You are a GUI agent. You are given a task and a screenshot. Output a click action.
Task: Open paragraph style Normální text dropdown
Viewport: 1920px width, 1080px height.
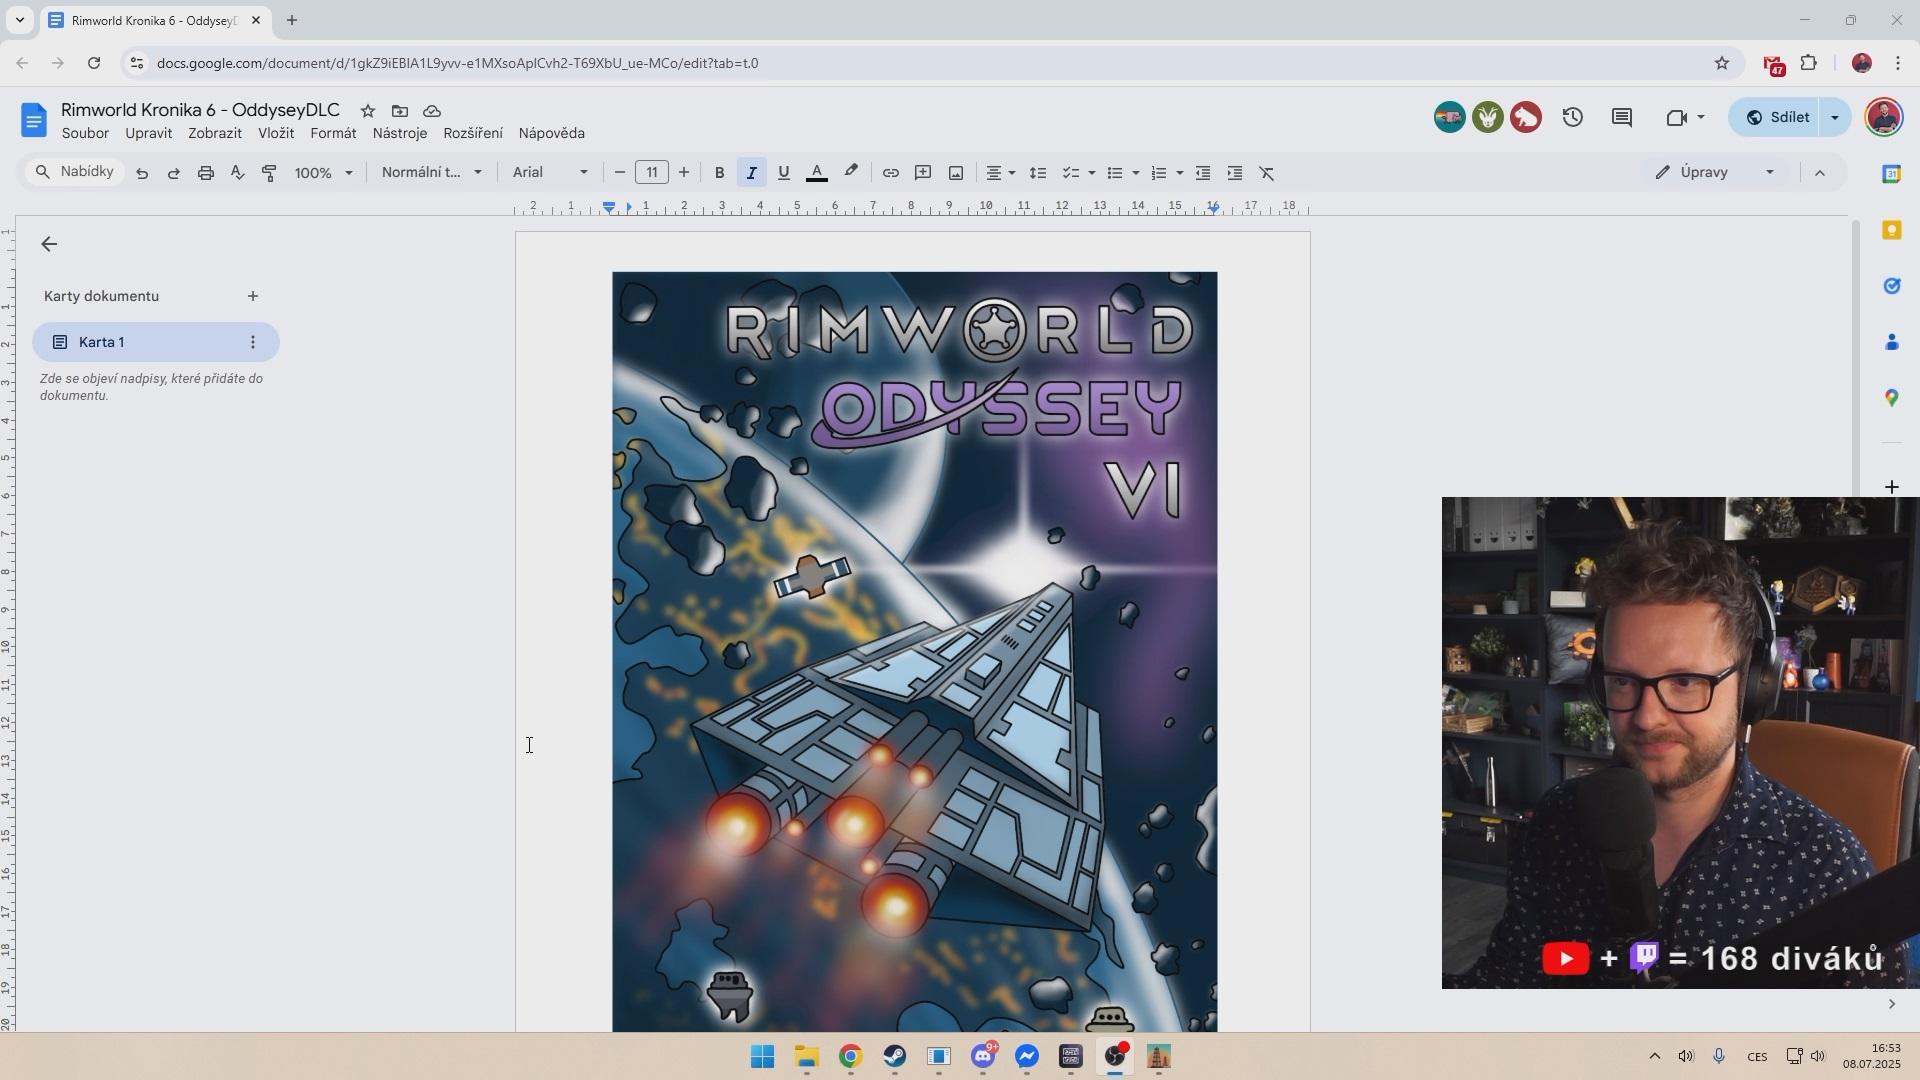(432, 173)
